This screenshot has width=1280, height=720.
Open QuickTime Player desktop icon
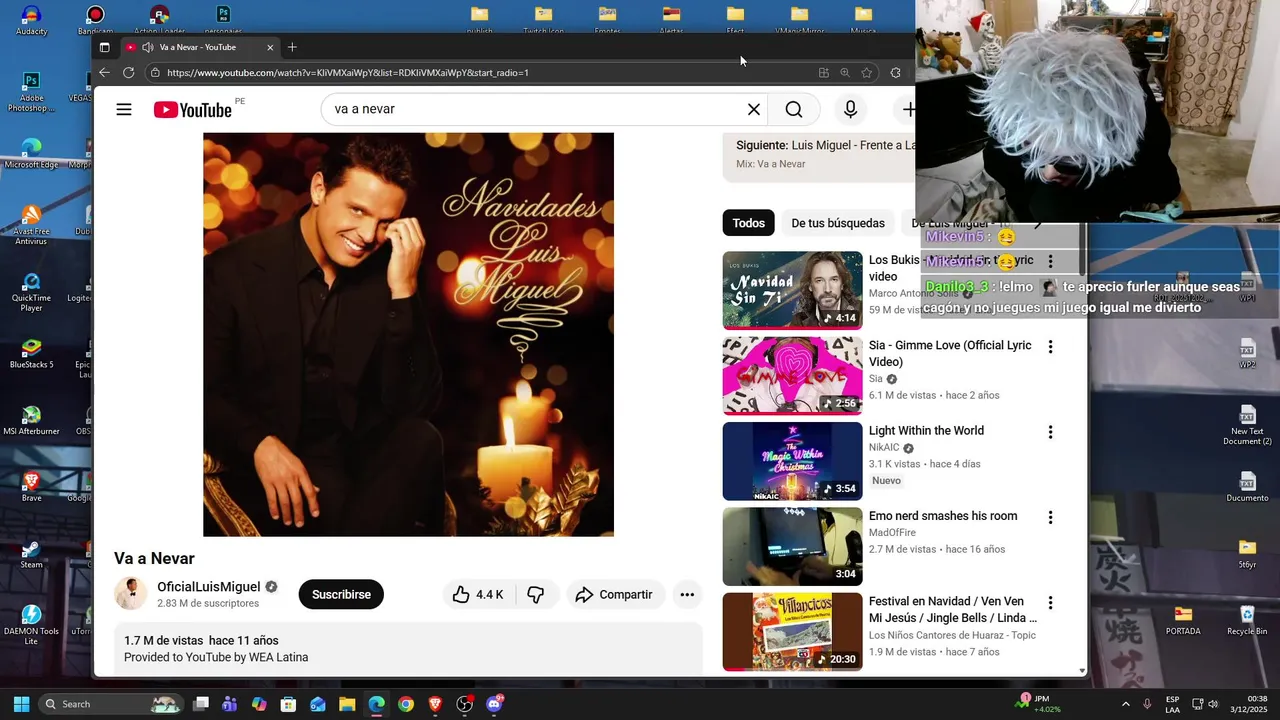(31, 292)
